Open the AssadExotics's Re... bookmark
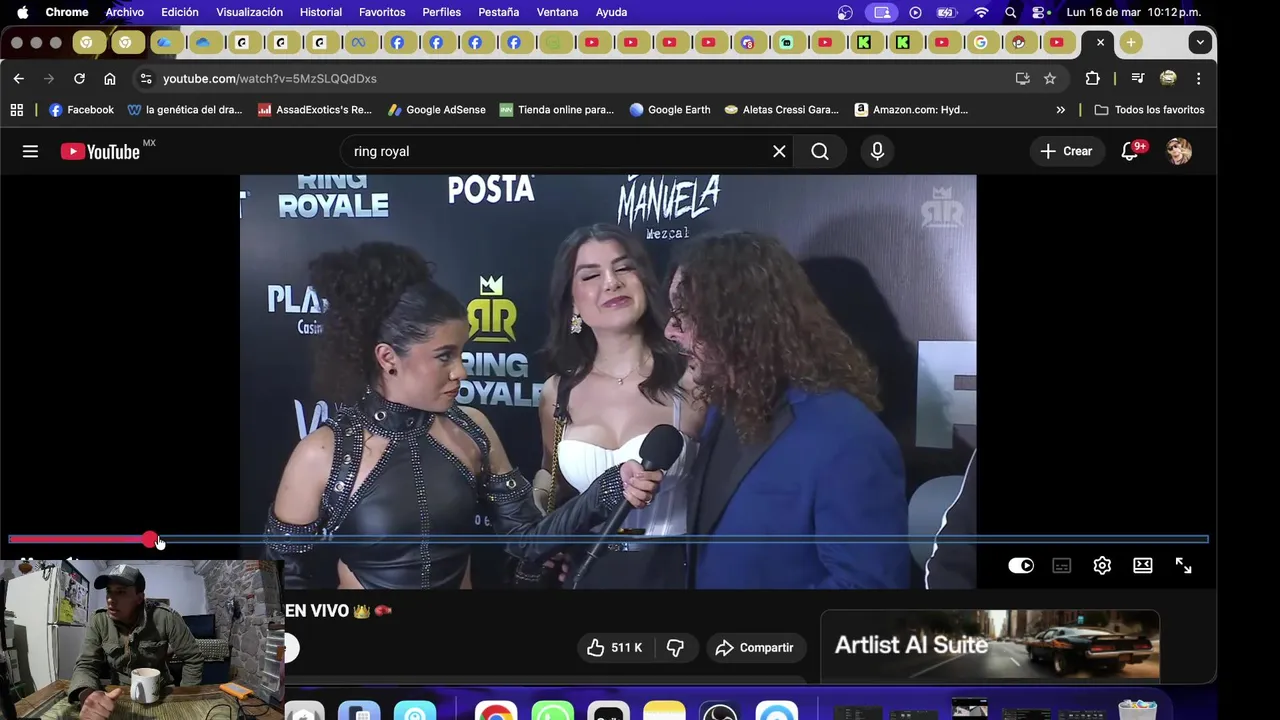This screenshot has height=720, width=1280. point(314,110)
